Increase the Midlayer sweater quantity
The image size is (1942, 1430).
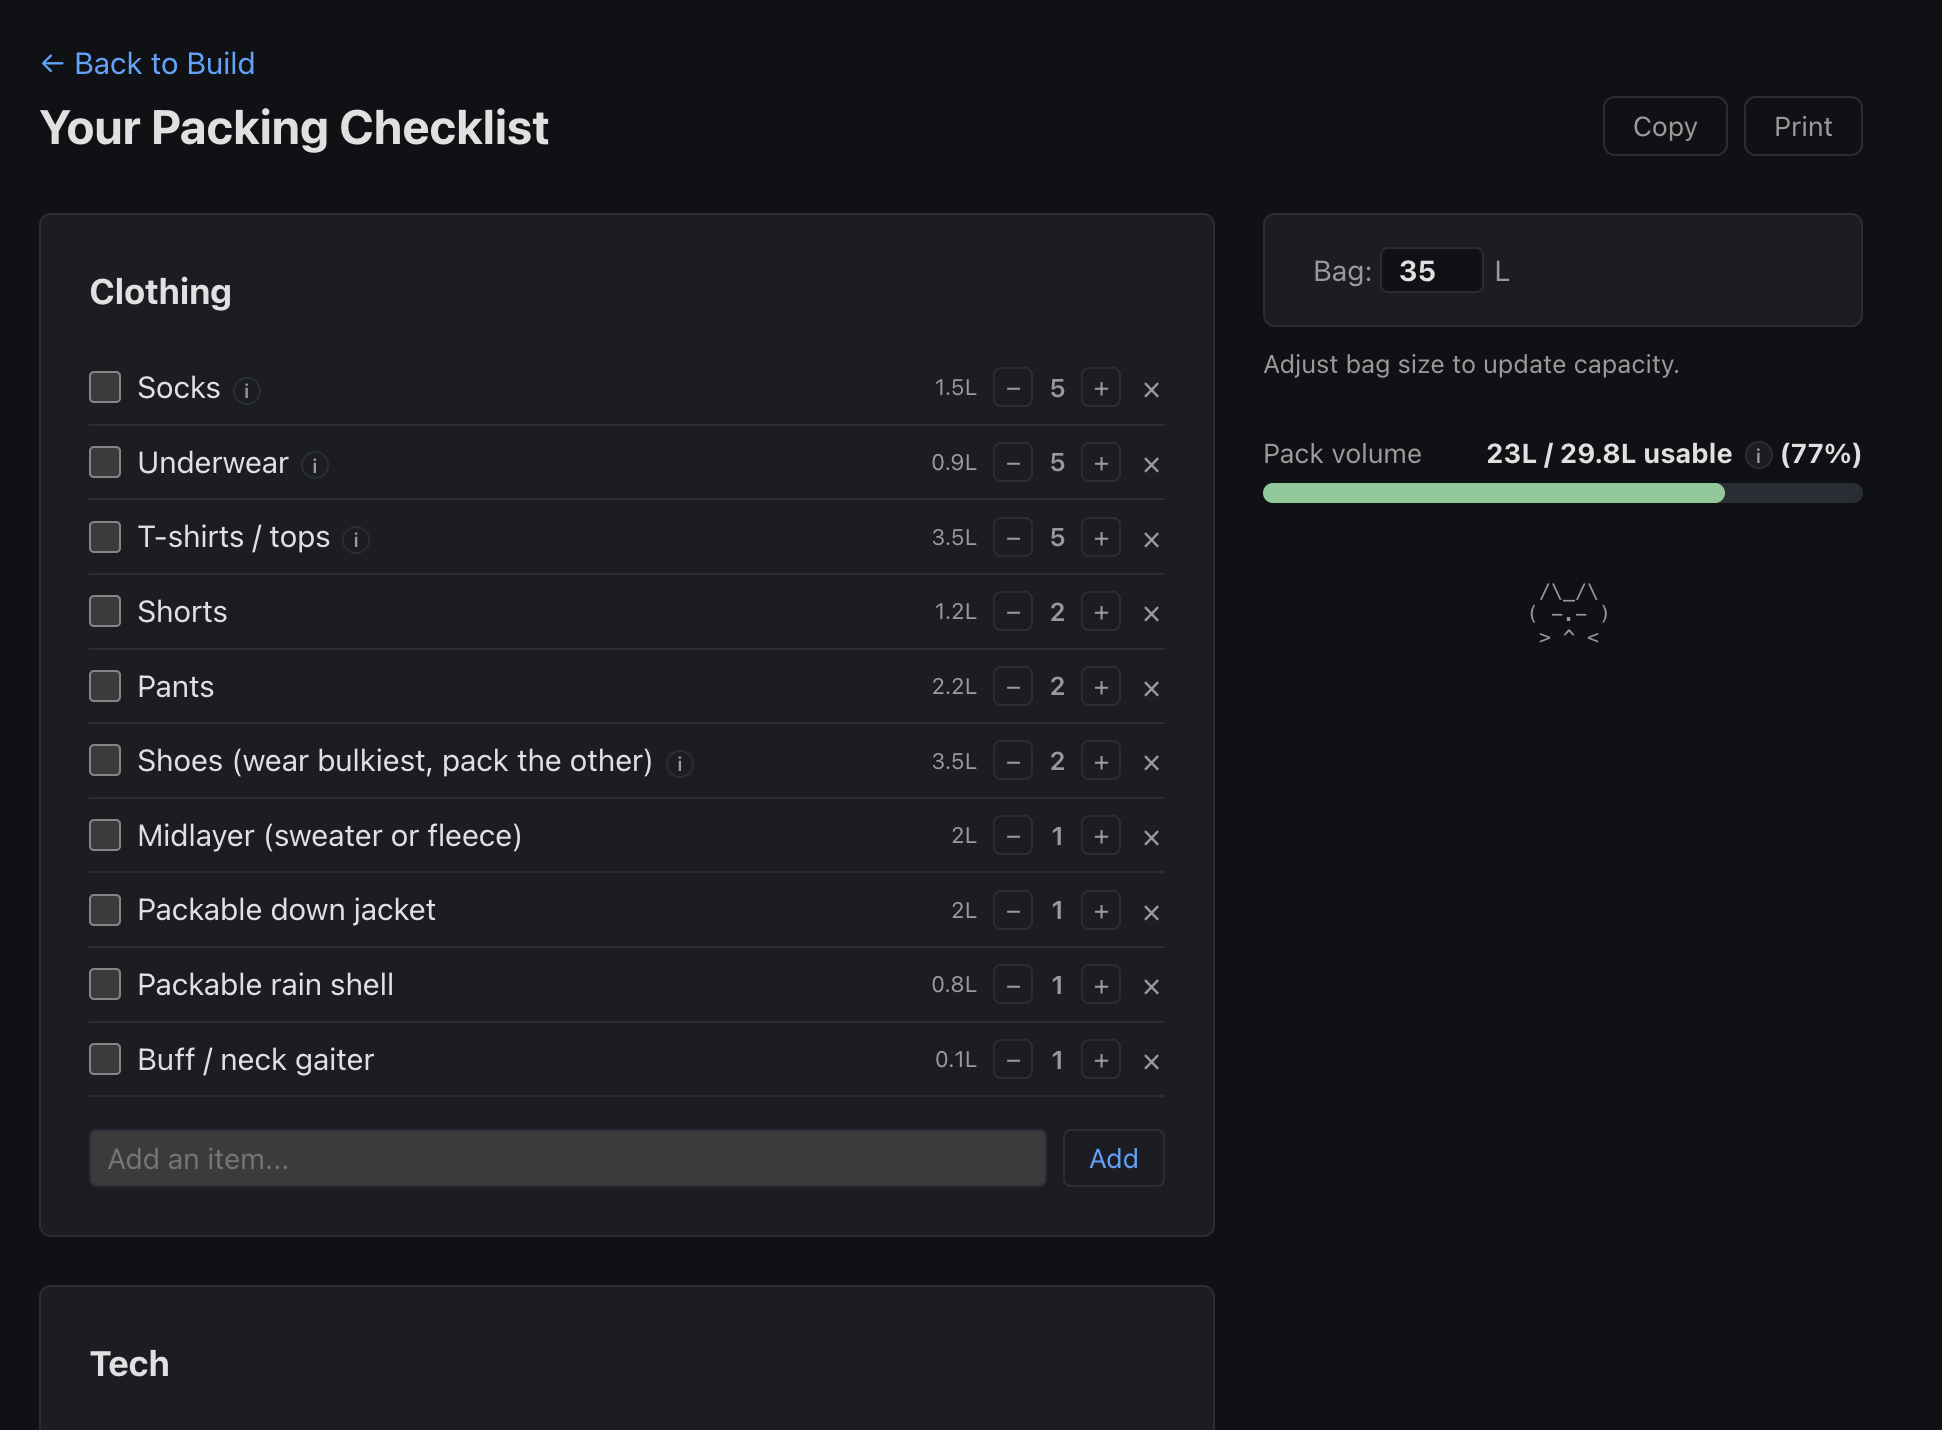(x=1101, y=836)
